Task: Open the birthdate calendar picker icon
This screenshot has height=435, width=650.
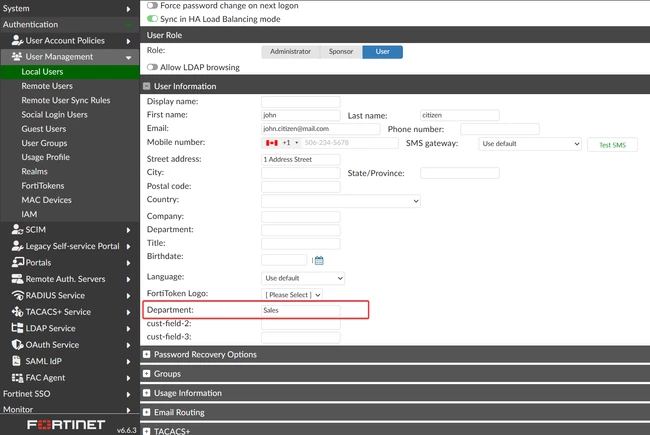Action: tap(319, 260)
